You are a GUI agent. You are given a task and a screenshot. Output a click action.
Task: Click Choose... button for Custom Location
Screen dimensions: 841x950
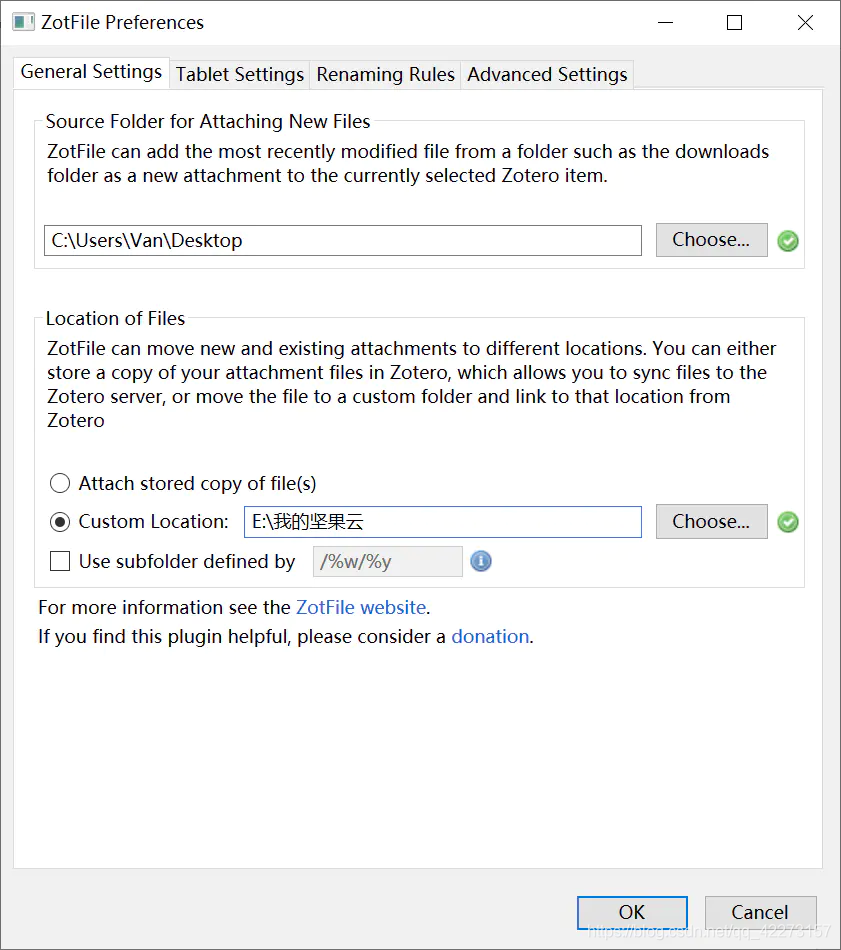coord(711,522)
